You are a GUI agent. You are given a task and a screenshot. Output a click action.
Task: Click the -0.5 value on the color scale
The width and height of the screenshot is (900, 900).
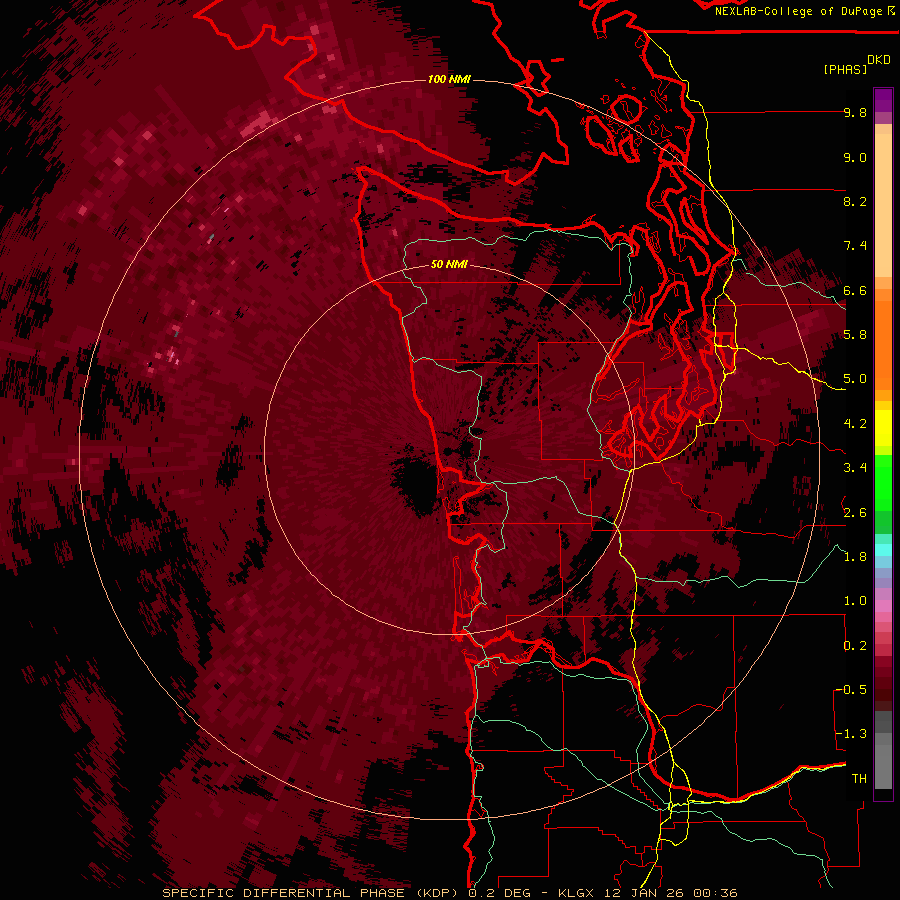tap(851, 690)
